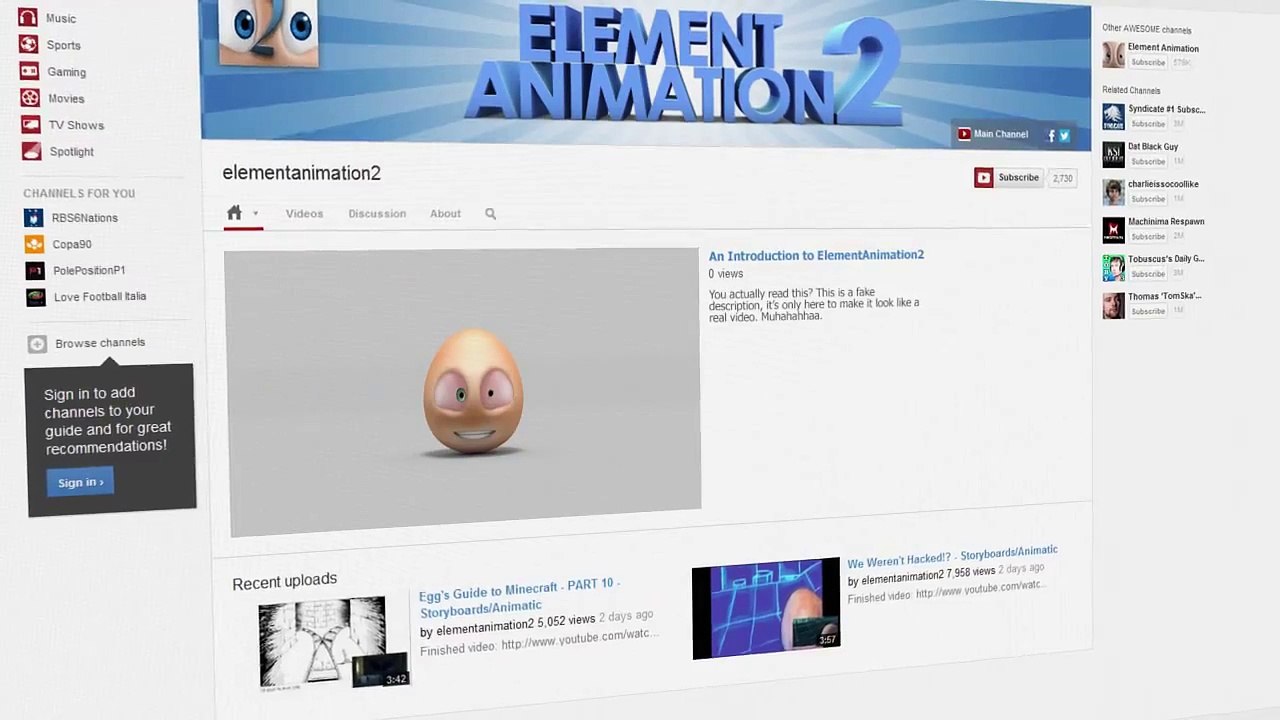The width and height of the screenshot is (1280, 720).
Task: Click the Love Football Italia name
Action: tap(100, 296)
